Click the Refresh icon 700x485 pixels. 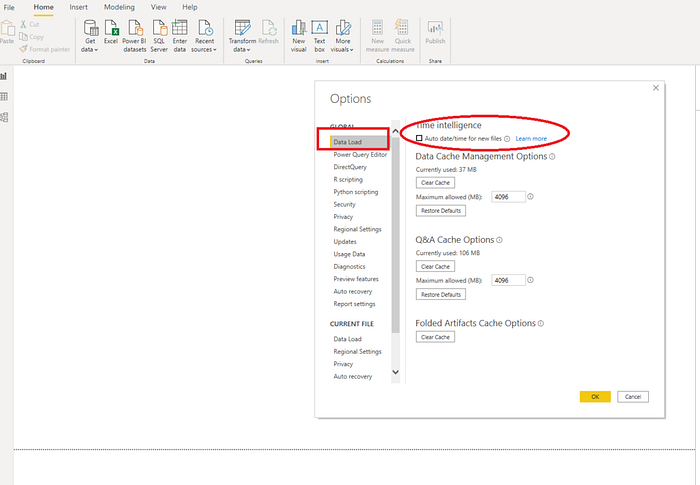pyautogui.click(x=269, y=32)
